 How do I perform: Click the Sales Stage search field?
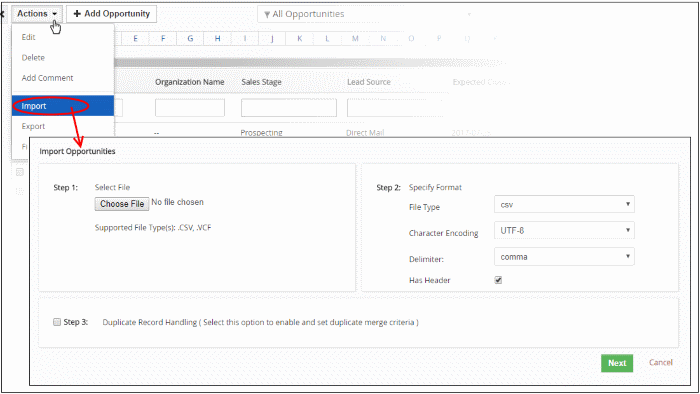coord(289,108)
